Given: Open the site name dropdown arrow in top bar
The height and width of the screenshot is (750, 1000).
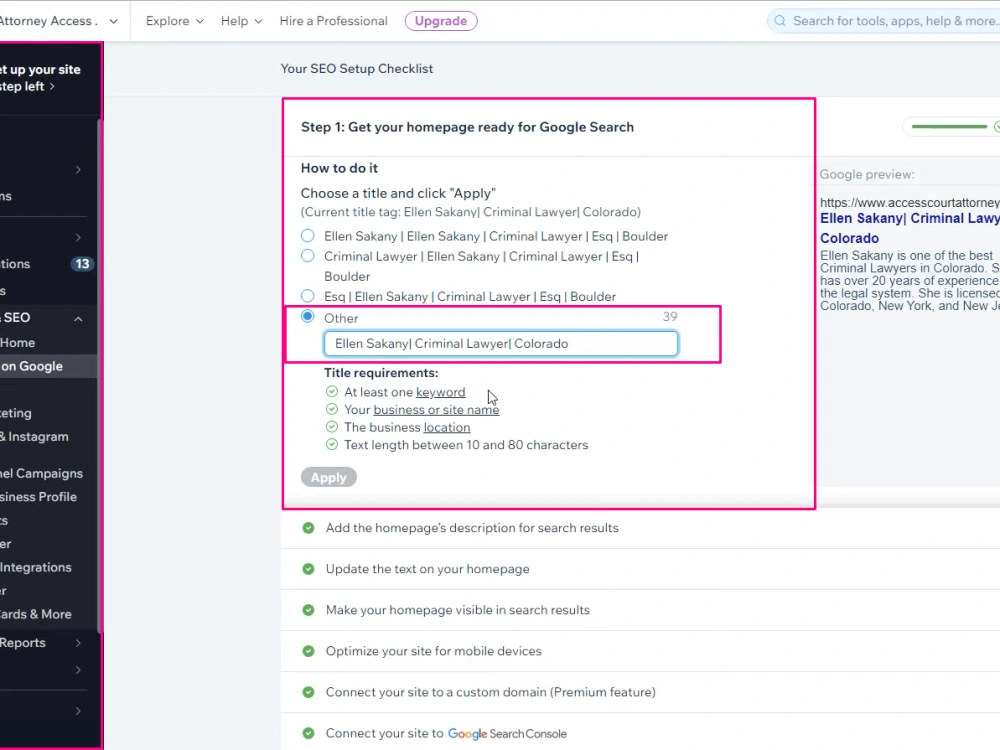Looking at the screenshot, I should click(x=114, y=21).
